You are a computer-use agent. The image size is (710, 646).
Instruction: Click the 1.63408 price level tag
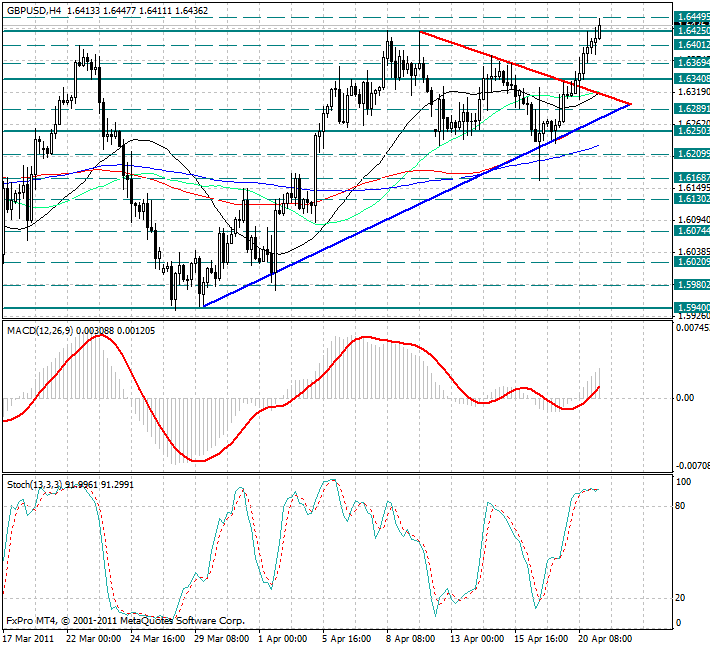point(692,79)
